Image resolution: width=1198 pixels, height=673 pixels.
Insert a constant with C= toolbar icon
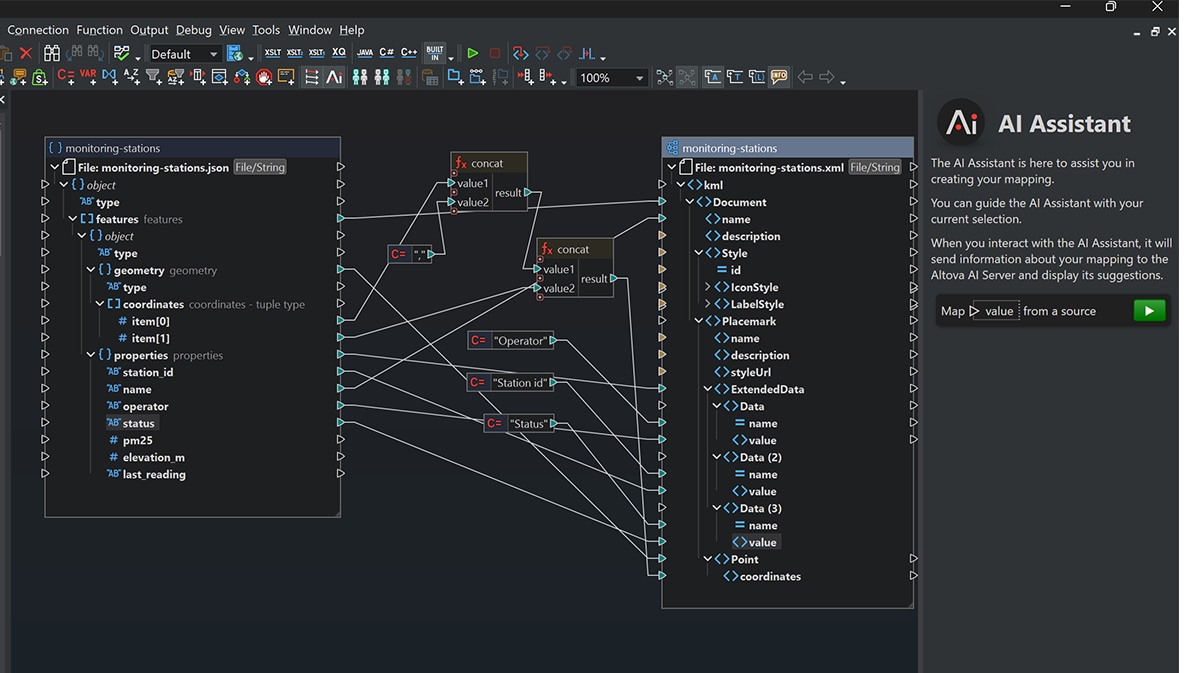tap(66, 76)
